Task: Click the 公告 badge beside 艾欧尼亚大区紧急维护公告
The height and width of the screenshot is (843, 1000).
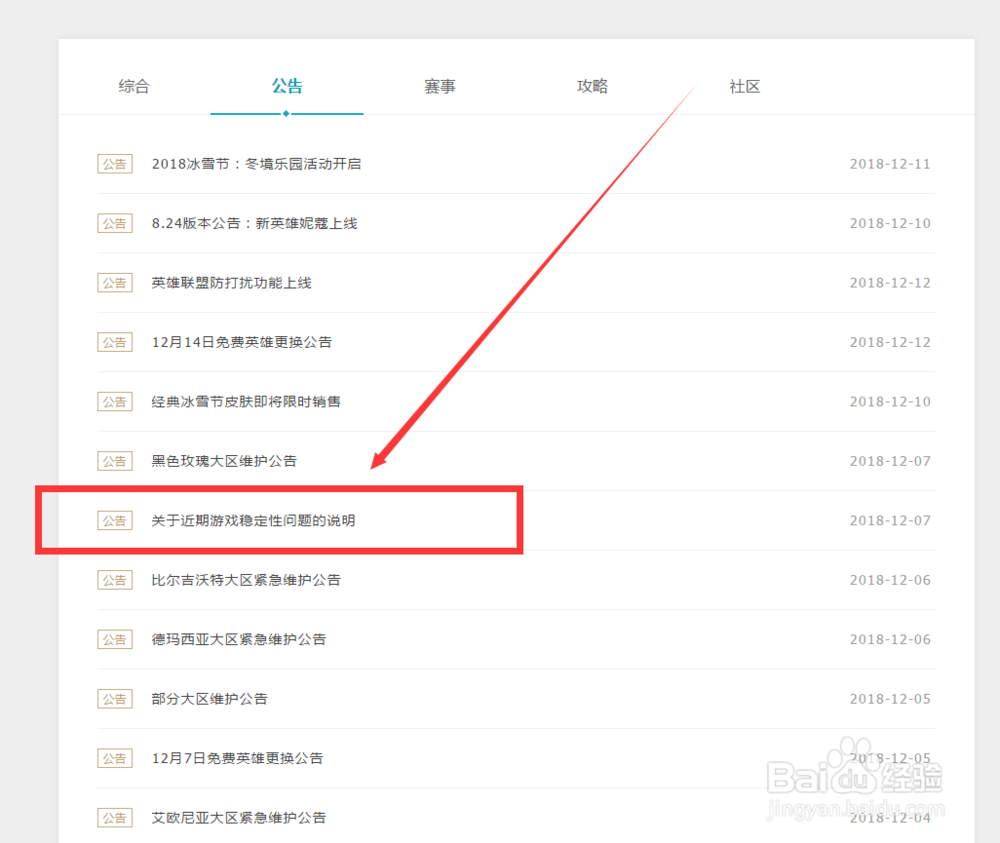Action: [114, 817]
